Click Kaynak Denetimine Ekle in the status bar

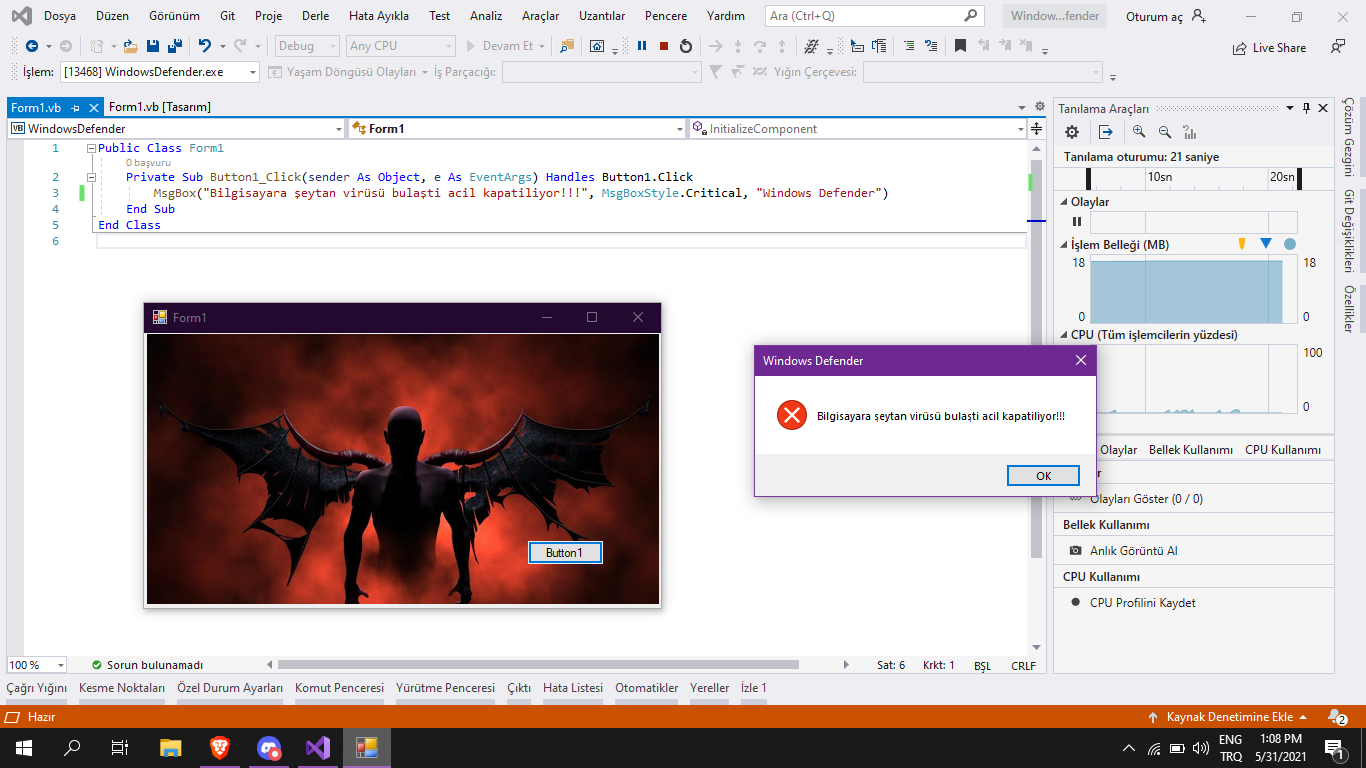tap(1229, 717)
